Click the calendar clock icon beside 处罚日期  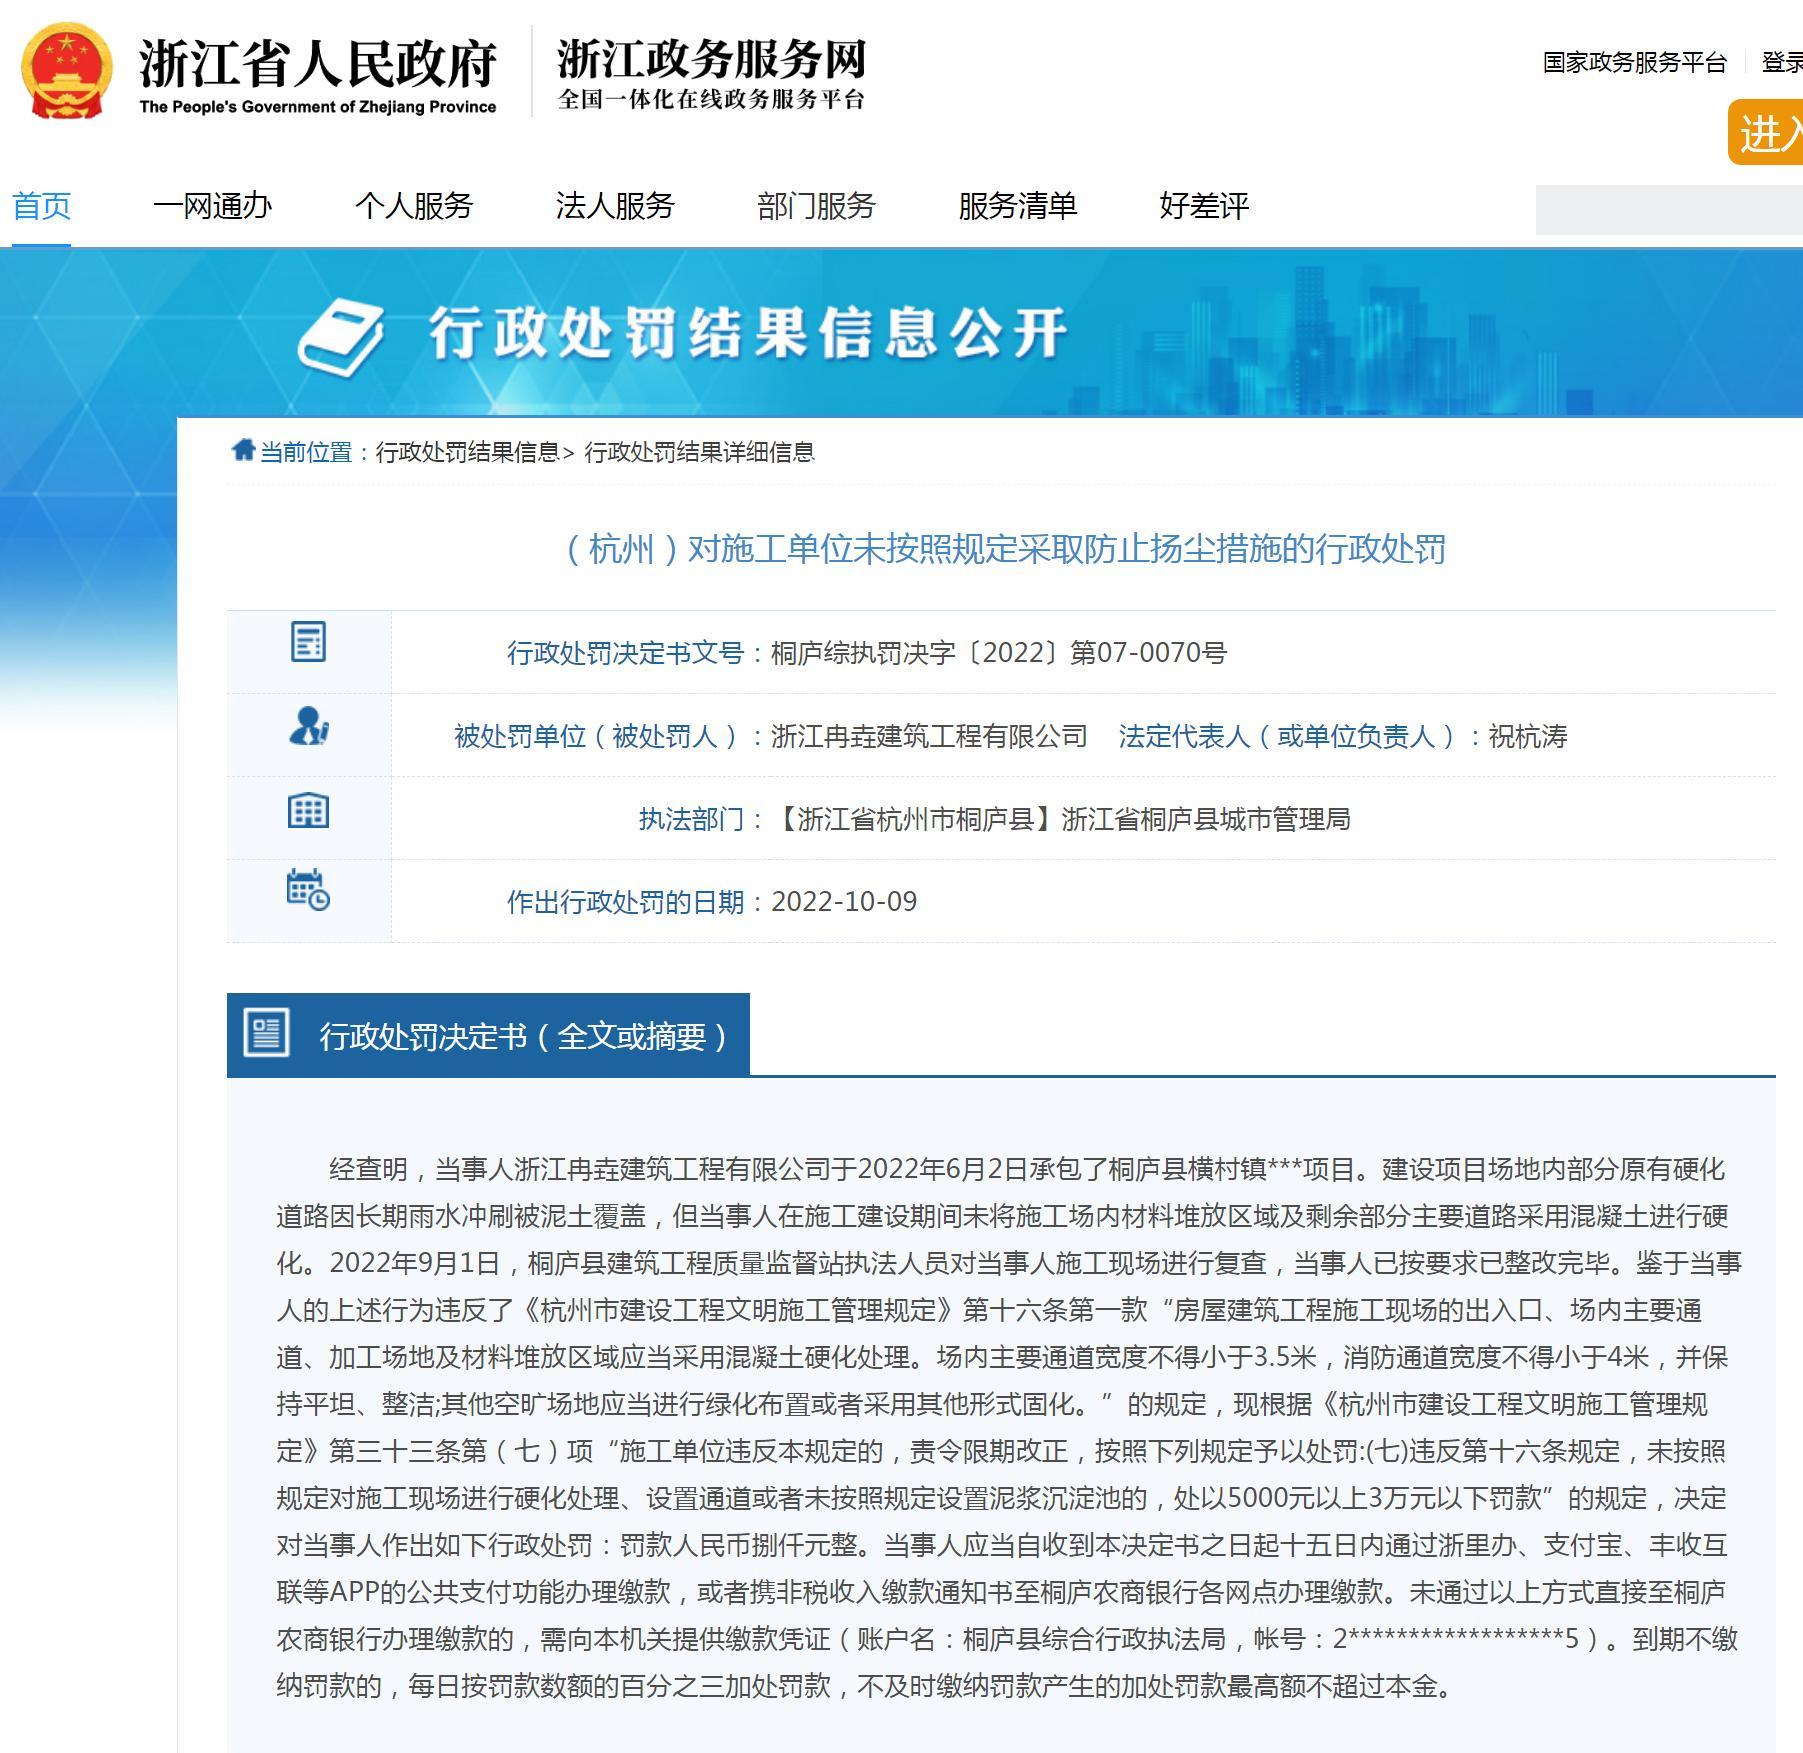point(308,890)
